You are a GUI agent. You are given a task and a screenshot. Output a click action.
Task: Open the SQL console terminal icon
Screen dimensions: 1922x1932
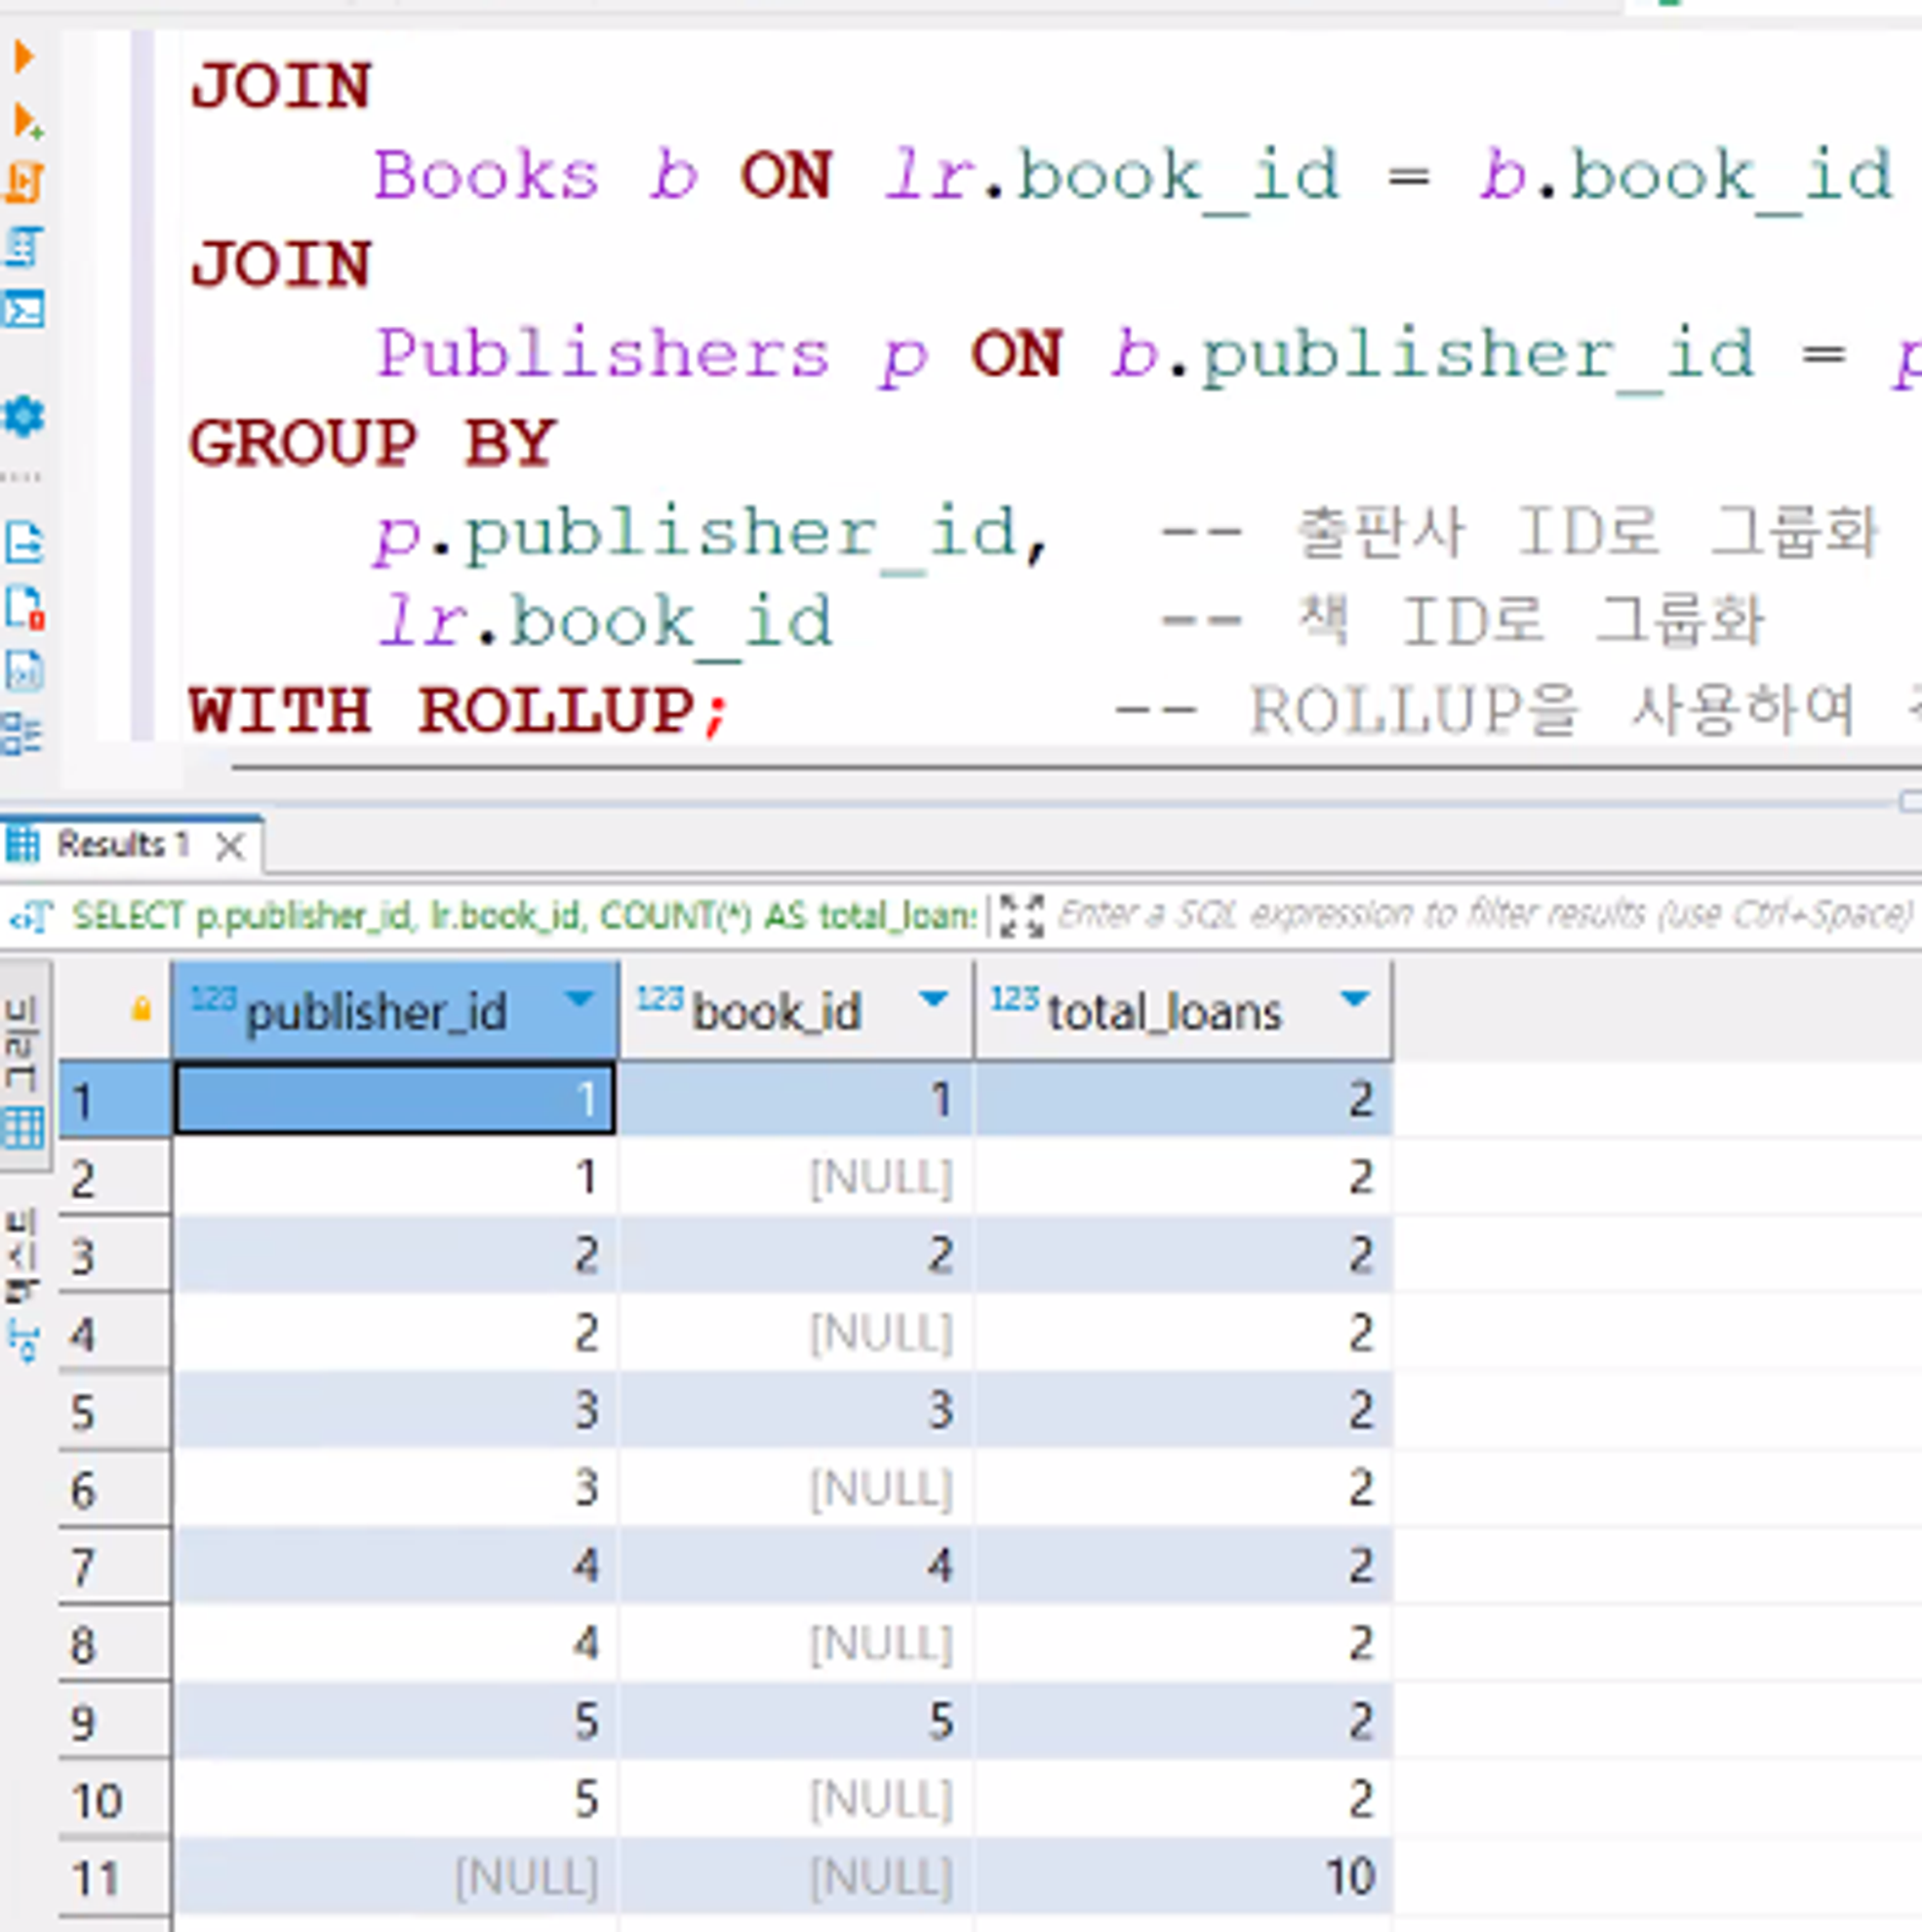(24, 309)
